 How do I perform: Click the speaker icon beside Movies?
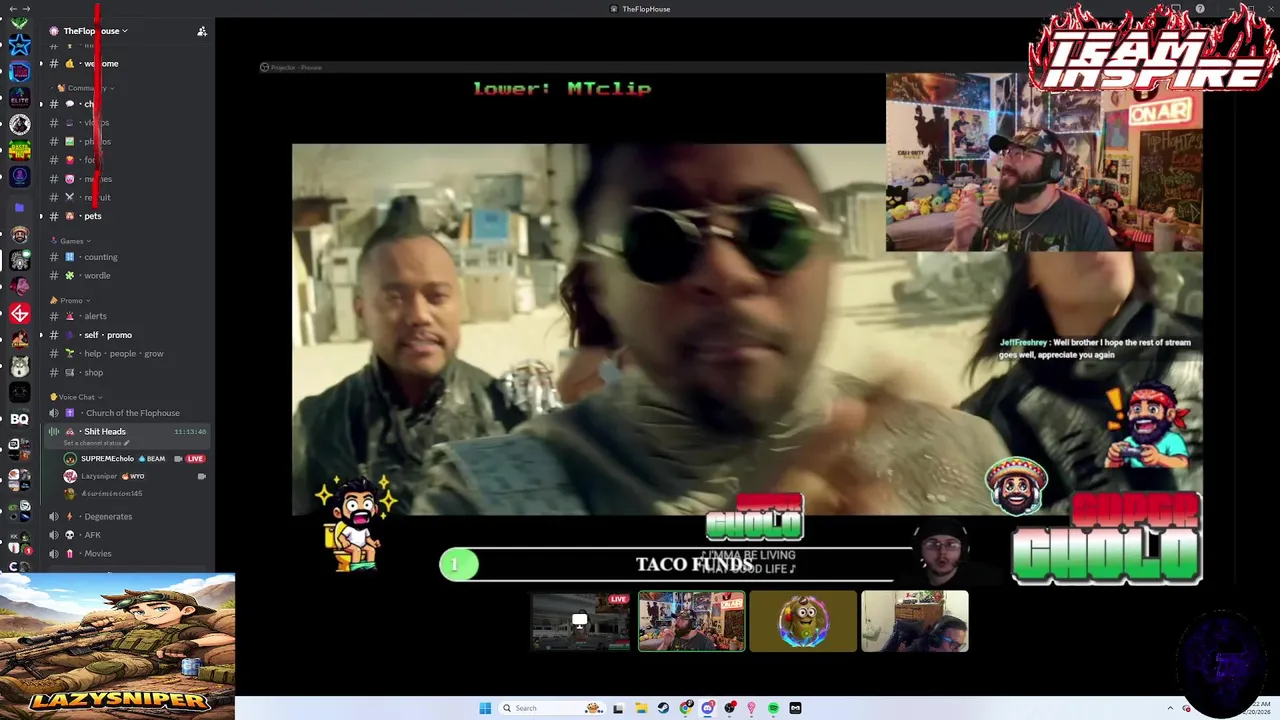point(54,554)
